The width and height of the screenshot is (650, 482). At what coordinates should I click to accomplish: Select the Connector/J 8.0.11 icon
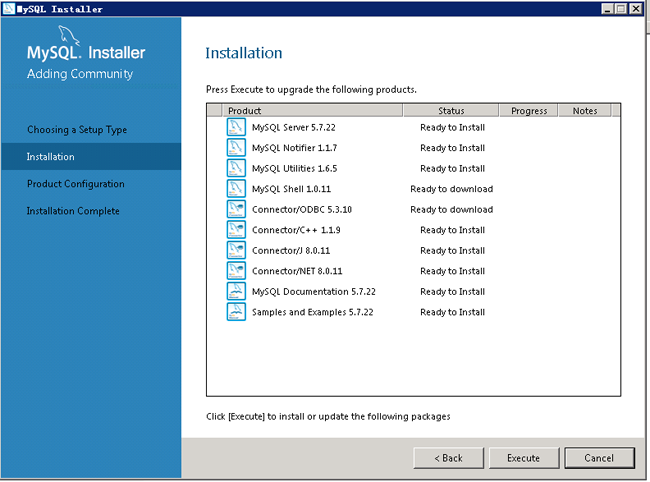pyautogui.click(x=236, y=250)
